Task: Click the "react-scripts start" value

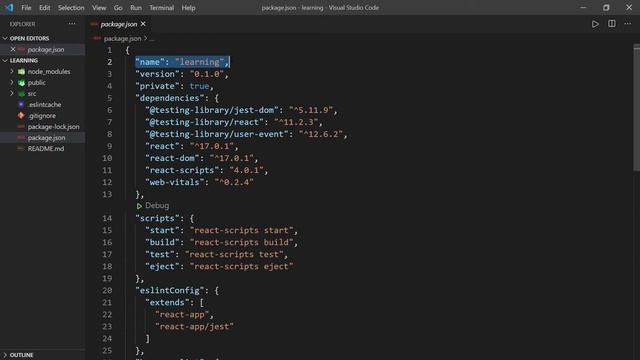Action: tap(241, 230)
